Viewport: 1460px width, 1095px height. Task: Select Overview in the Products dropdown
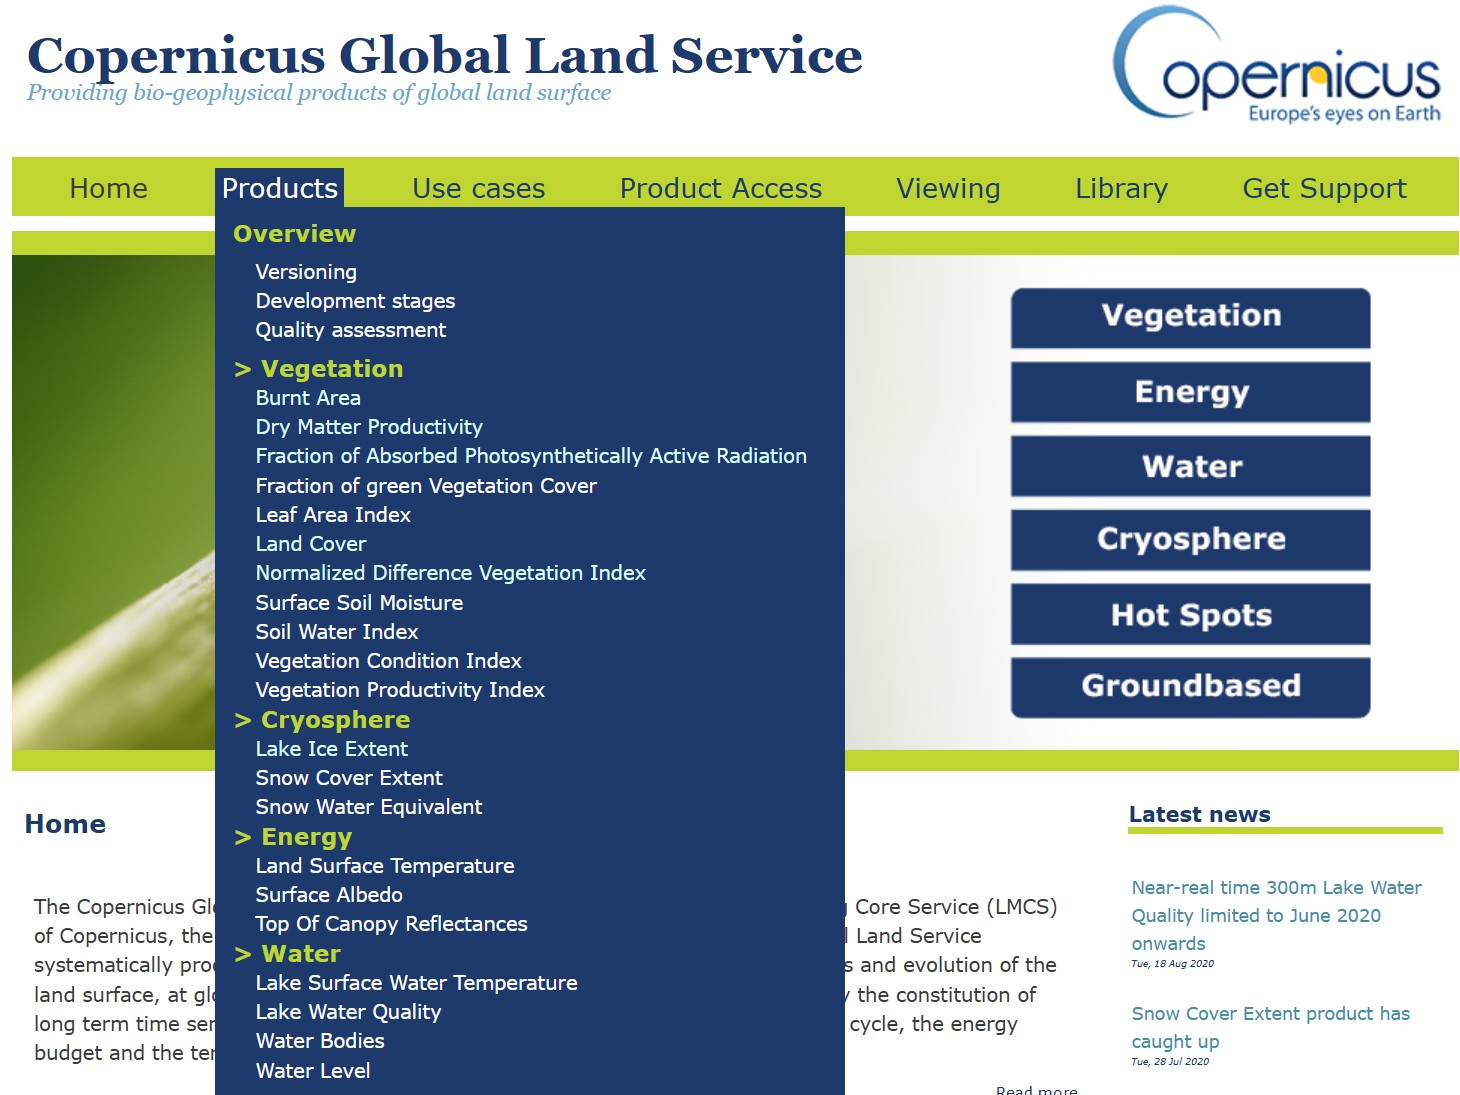click(294, 233)
